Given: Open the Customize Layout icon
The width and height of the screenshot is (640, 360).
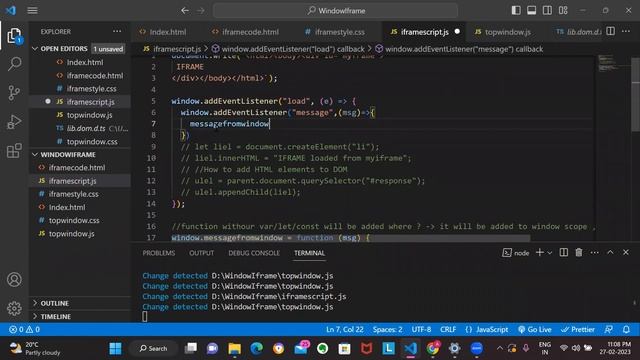Looking at the screenshot, I should [x=563, y=10].
